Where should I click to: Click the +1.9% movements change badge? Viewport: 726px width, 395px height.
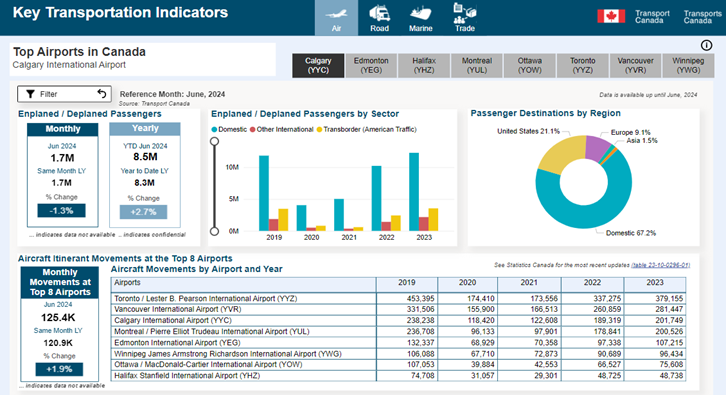click(x=59, y=369)
